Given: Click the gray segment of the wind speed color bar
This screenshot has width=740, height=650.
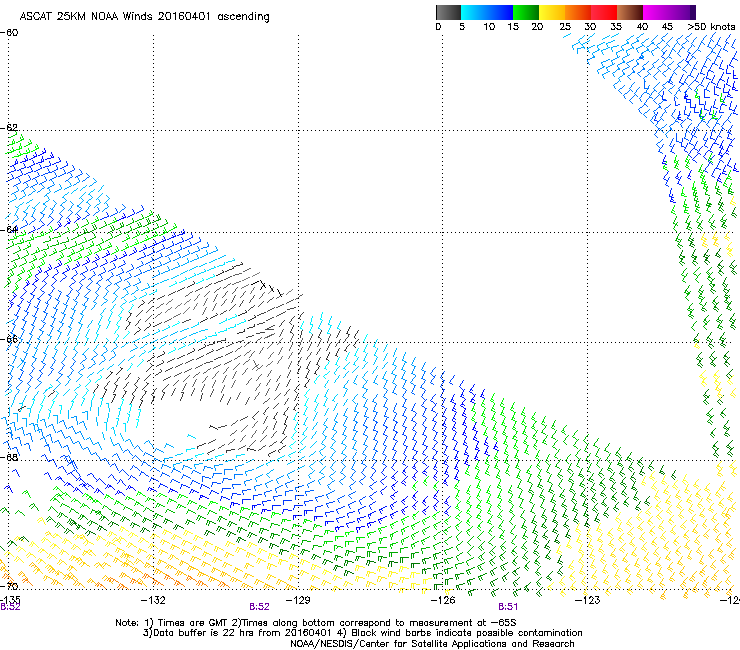Looking at the screenshot, I should pos(448,12).
